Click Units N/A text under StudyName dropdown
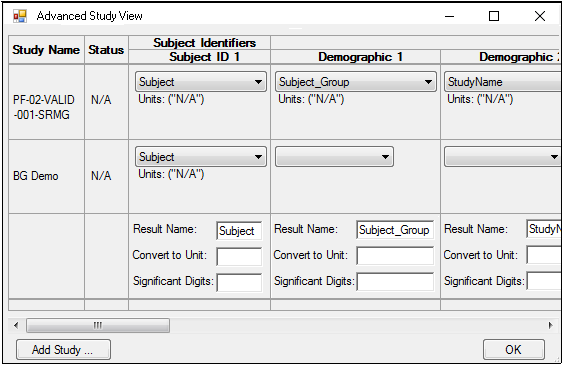 click(480, 99)
